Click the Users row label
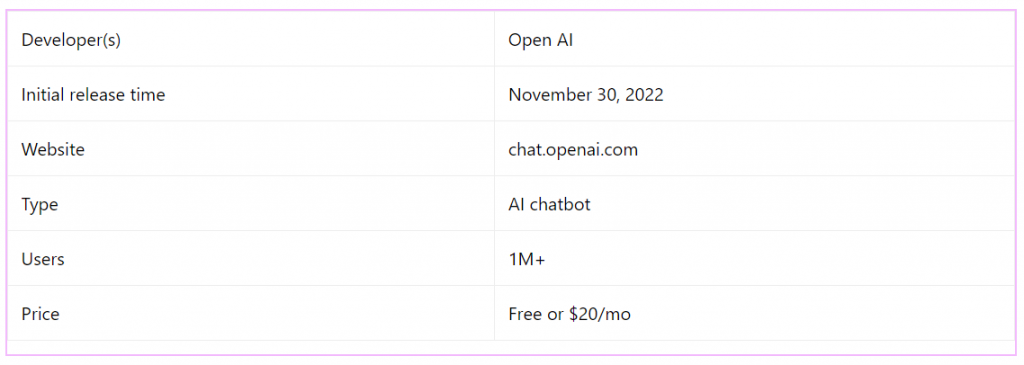This screenshot has width=1024, height=365. click(x=42, y=259)
